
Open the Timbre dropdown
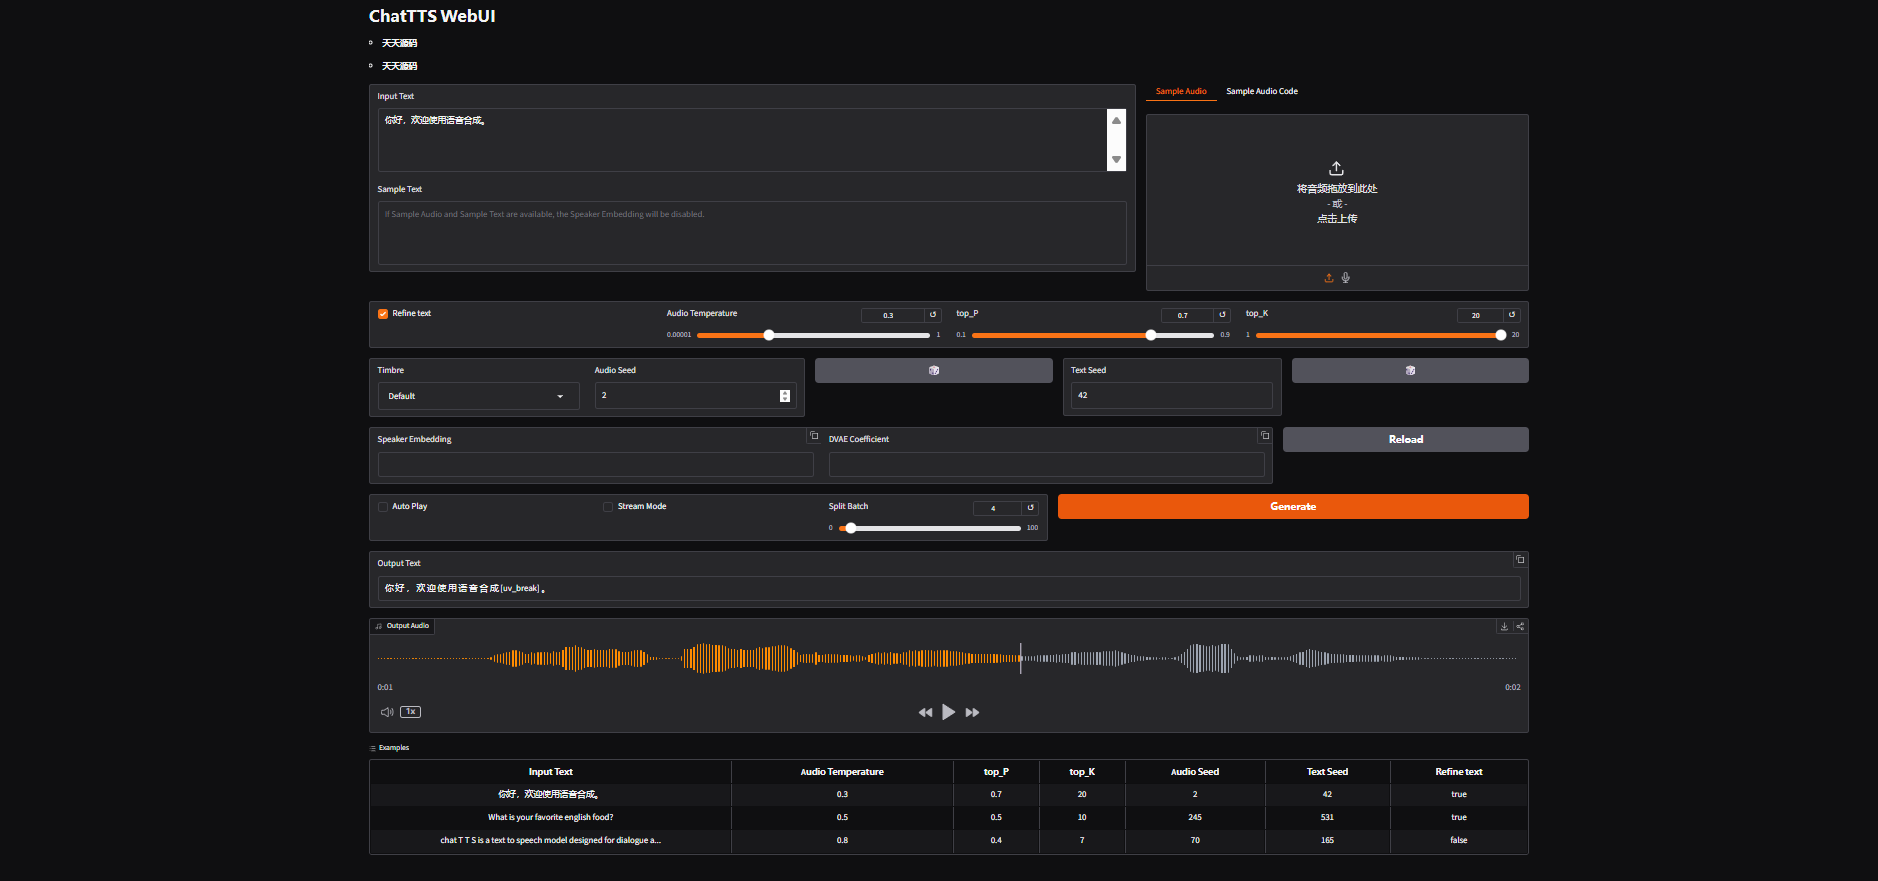[479, 396]
